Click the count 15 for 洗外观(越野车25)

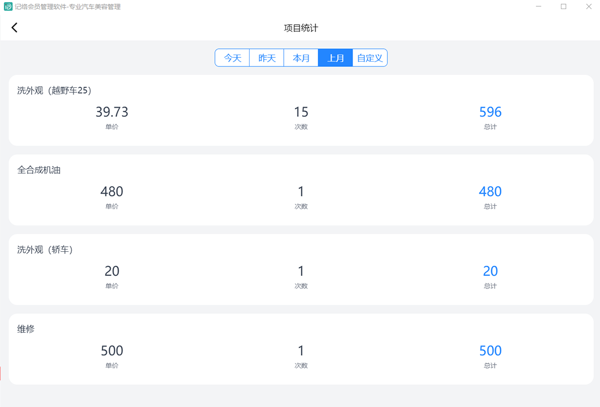(x=301, y=112)
